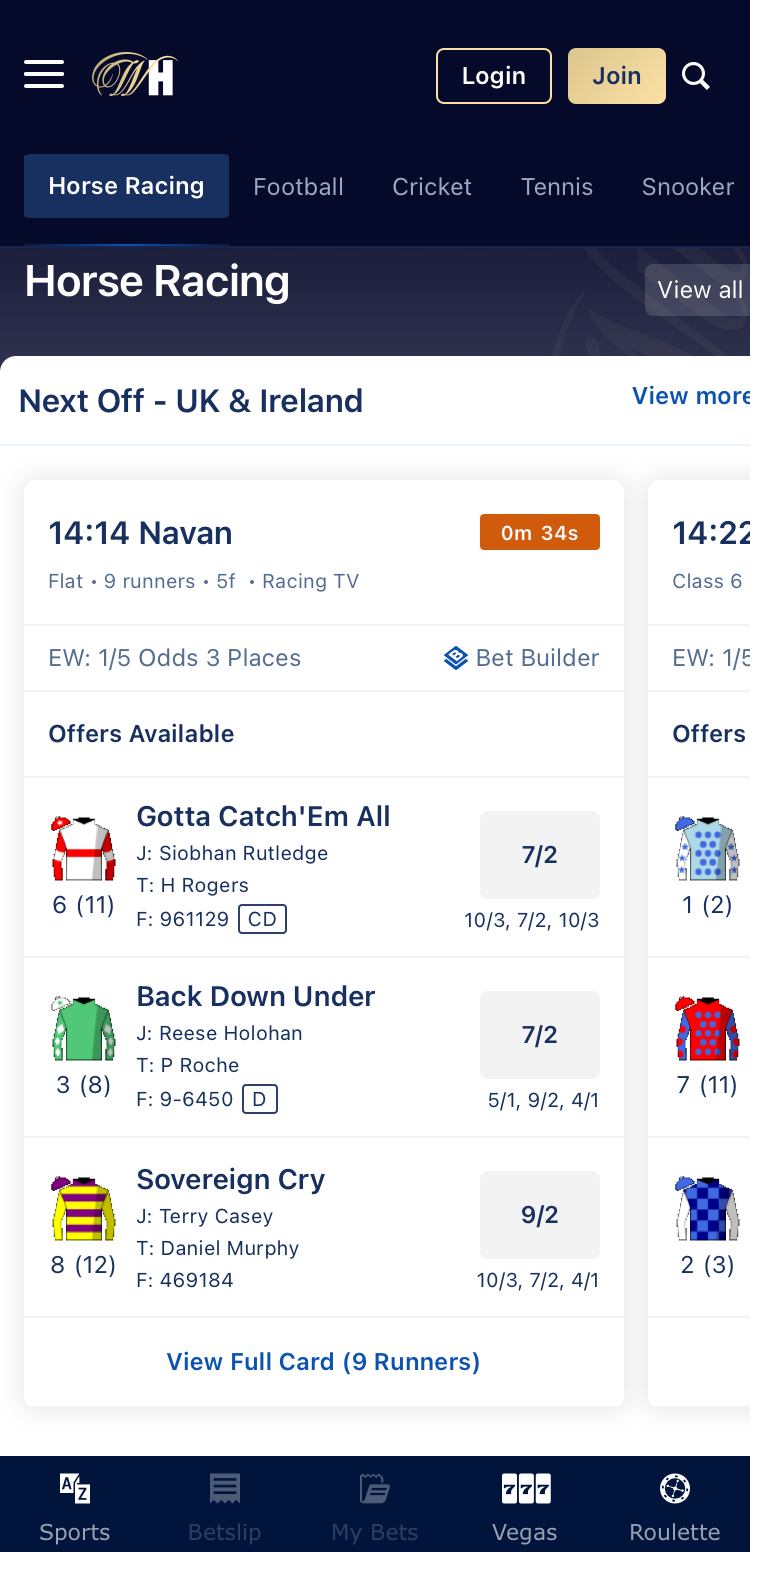Image resolution: width=780 pixels, height=1582 pixels.
Task: Open View more for Next Off
Action: tap(691, 396)
